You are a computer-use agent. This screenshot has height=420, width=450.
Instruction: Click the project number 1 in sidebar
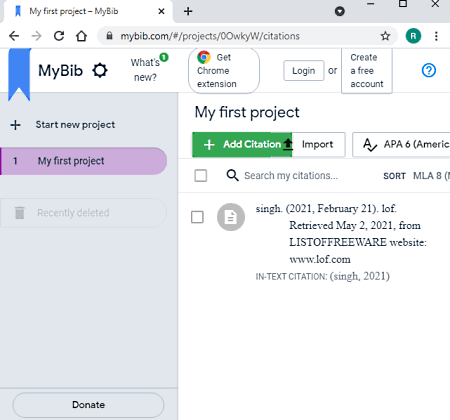[x=15, y=161]
